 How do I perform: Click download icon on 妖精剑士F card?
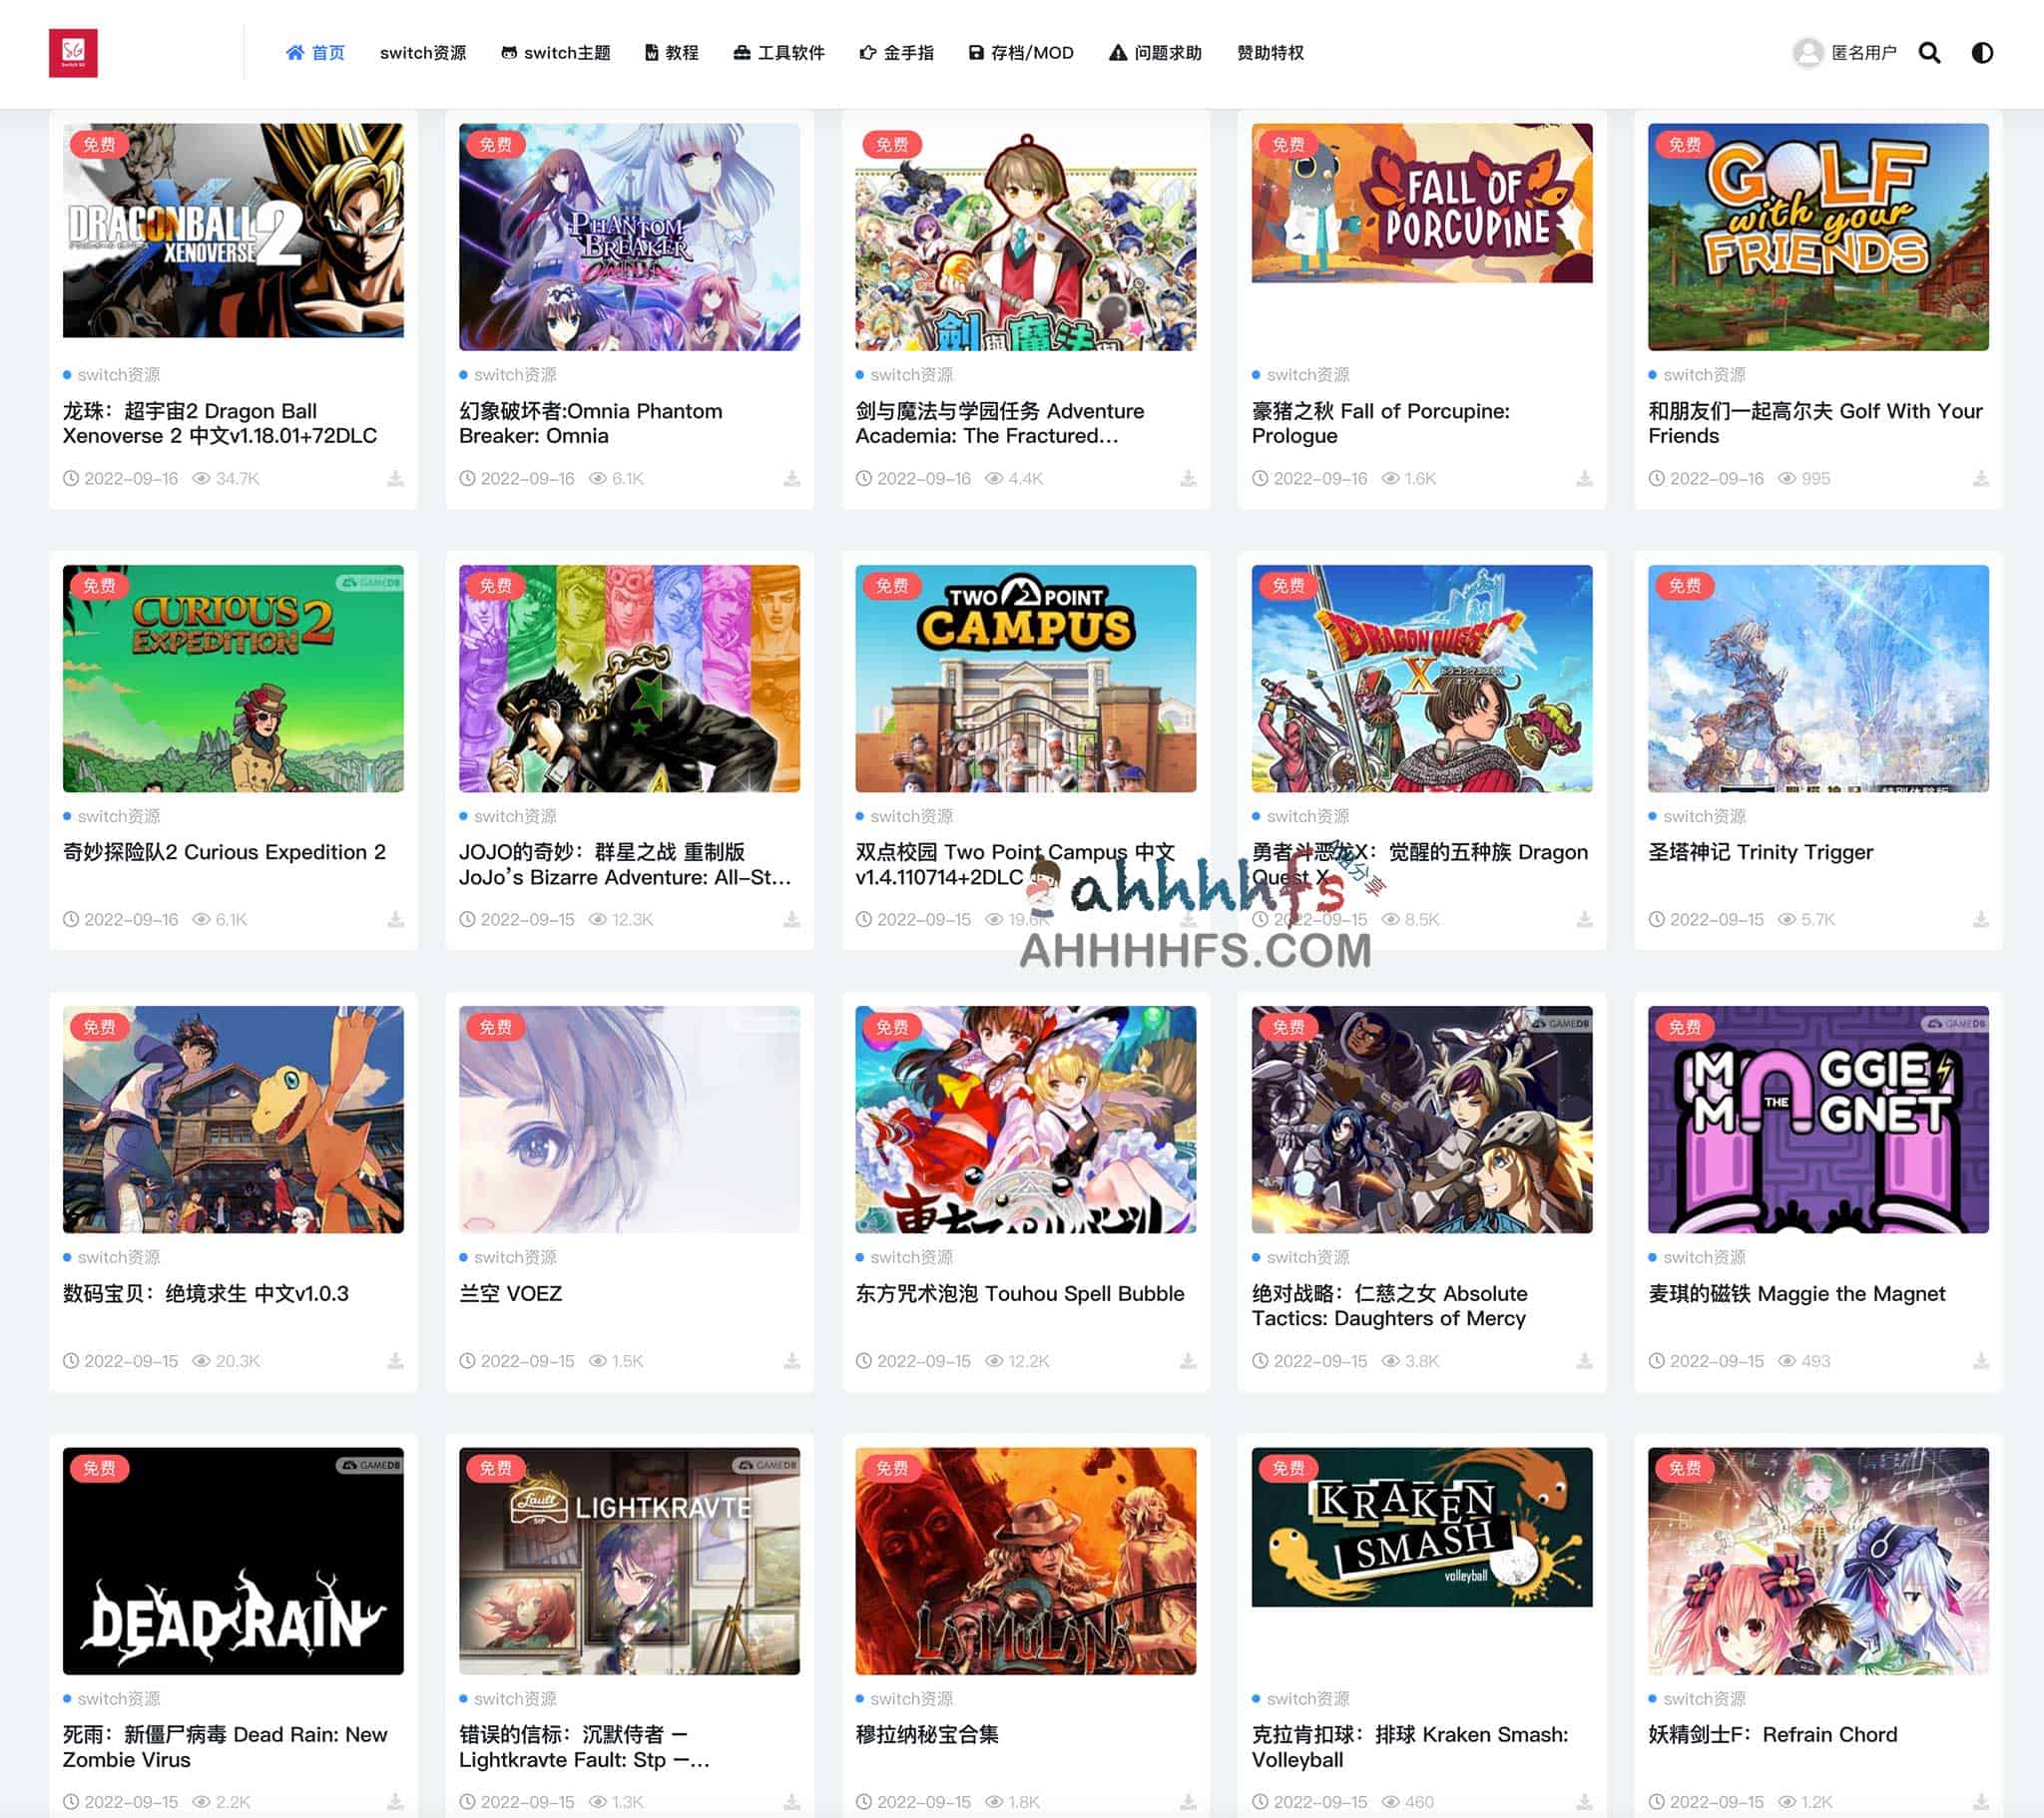point(1980,1802)
